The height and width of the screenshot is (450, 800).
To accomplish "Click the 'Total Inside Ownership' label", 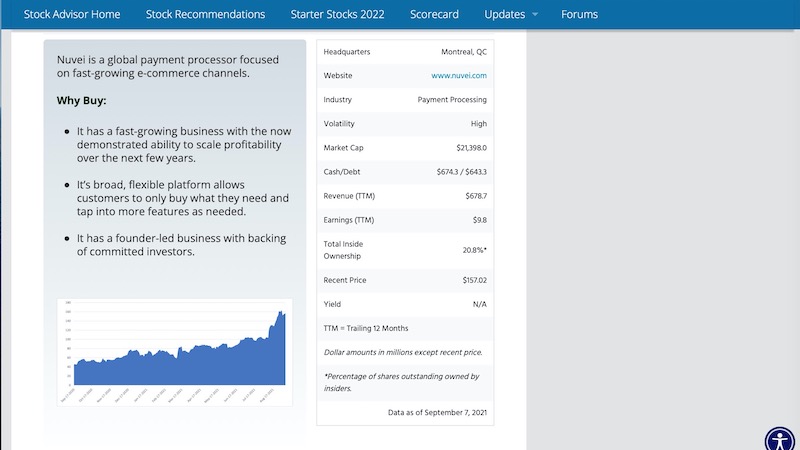I will pos(343,250).
